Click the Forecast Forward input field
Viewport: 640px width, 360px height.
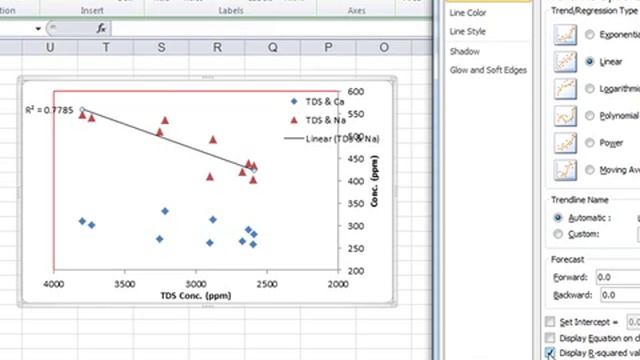pos(618,278)
